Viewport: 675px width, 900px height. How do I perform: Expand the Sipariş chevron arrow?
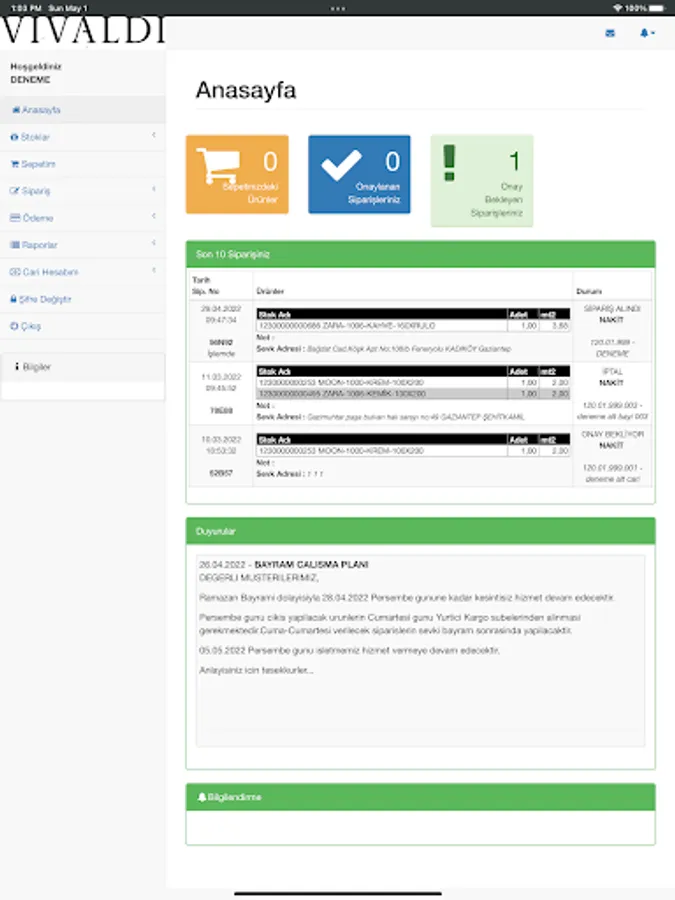pos(154,189)
